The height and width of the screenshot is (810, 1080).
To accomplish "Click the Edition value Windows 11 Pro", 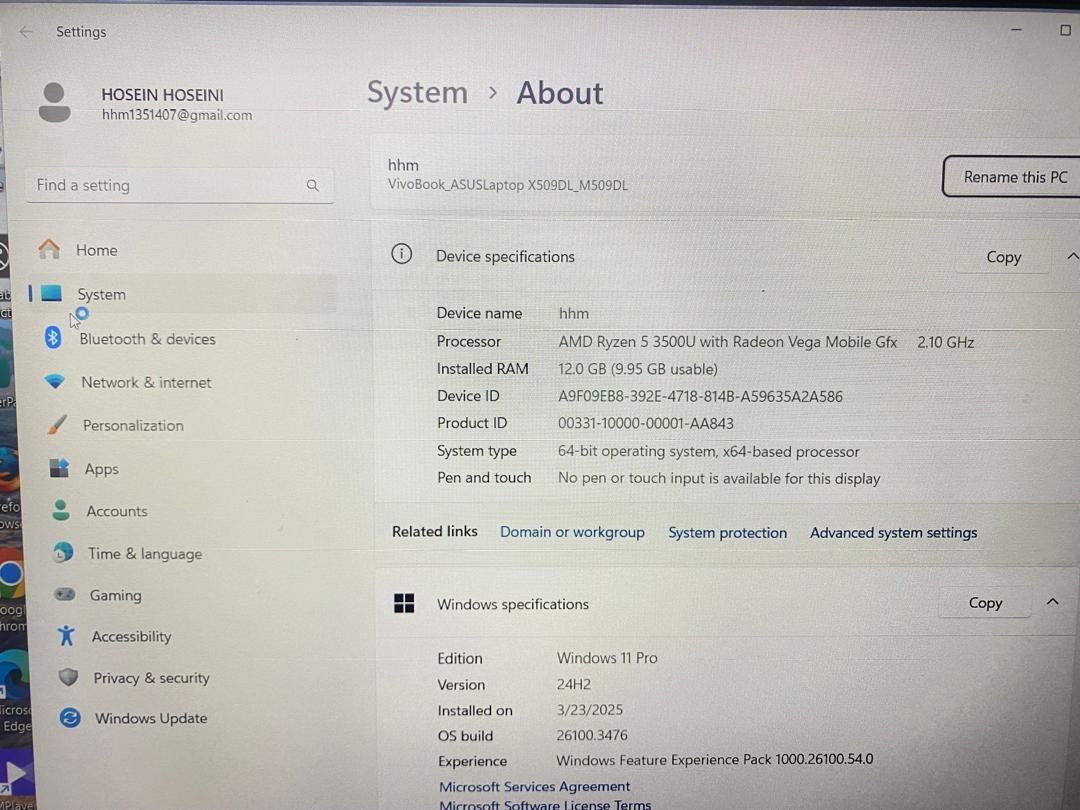I will 607,658.
